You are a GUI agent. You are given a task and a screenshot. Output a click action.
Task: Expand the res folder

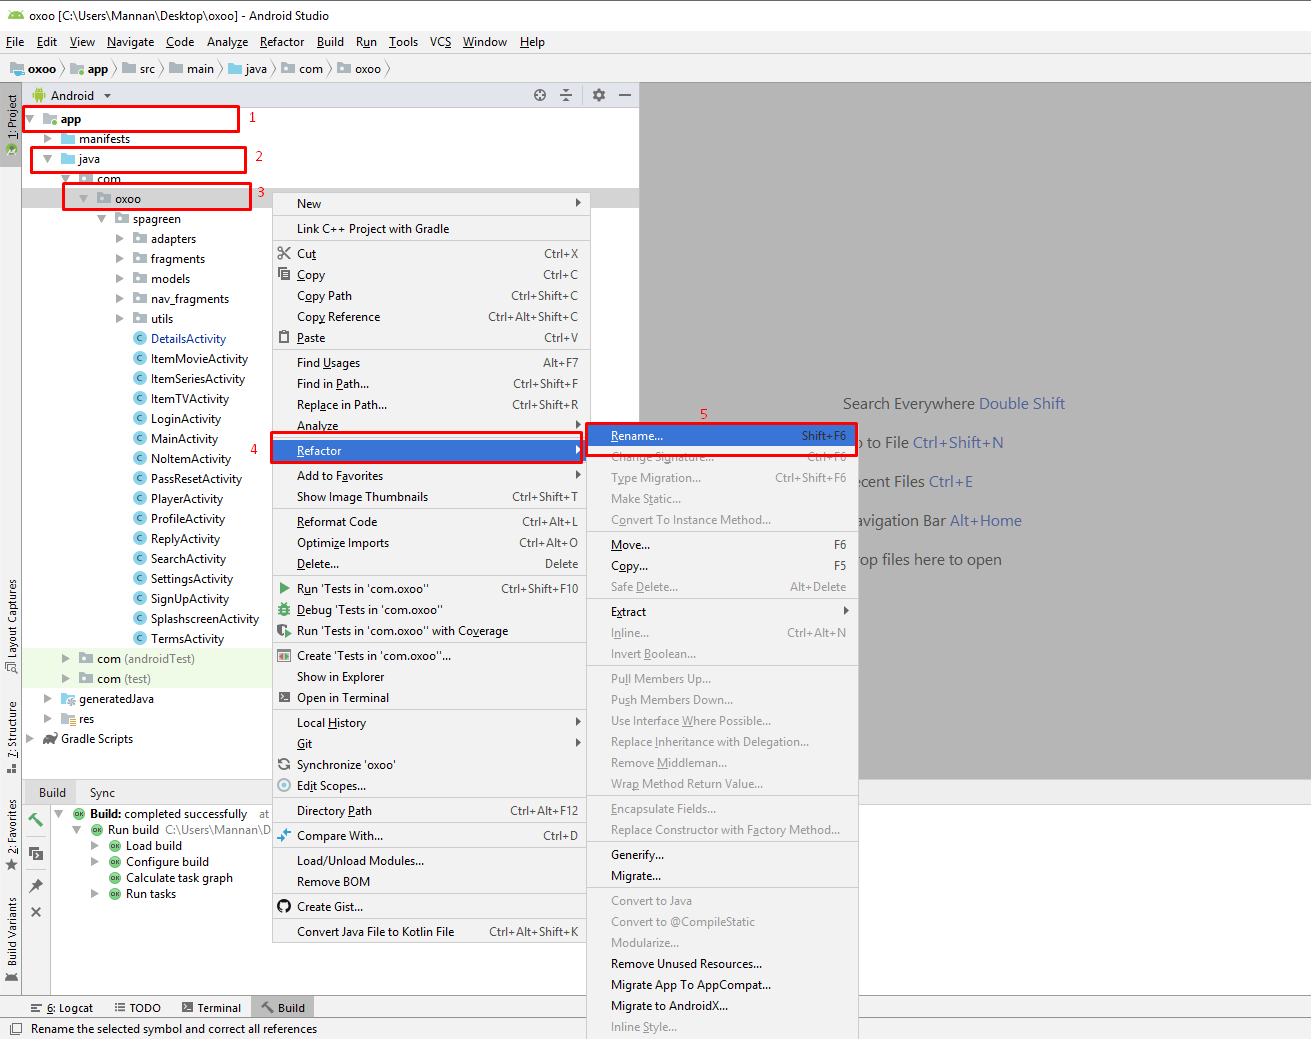tap(47, 719)
